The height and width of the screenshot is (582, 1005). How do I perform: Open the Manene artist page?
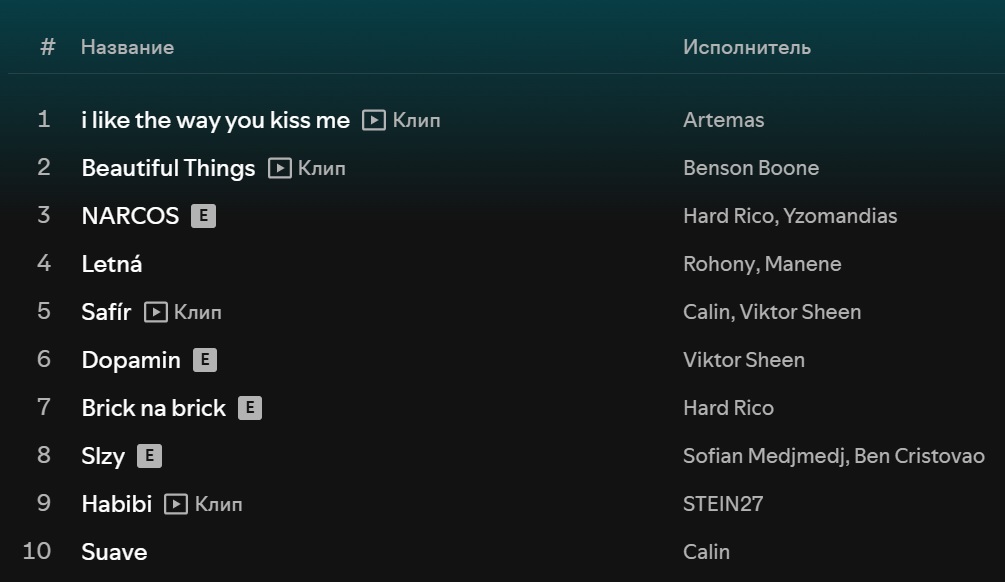[x=803, y=264]
